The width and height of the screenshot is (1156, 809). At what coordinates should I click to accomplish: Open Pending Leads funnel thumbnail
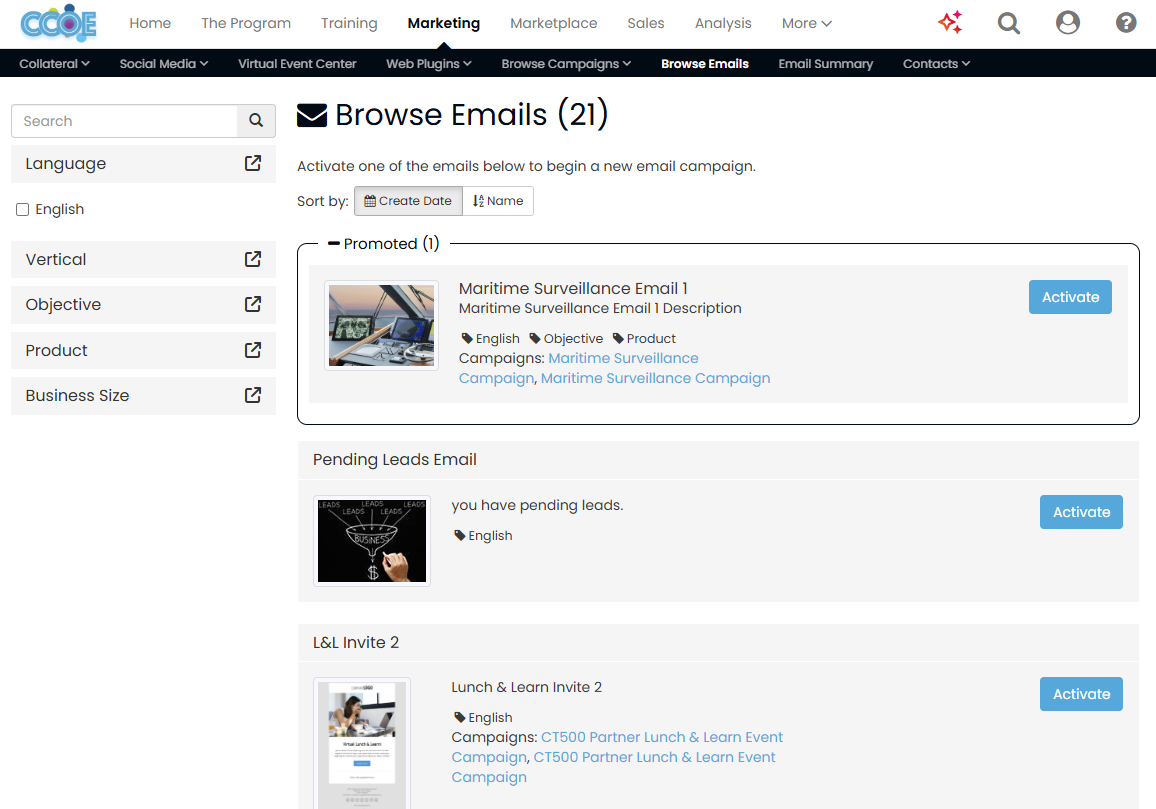(372, 541)
